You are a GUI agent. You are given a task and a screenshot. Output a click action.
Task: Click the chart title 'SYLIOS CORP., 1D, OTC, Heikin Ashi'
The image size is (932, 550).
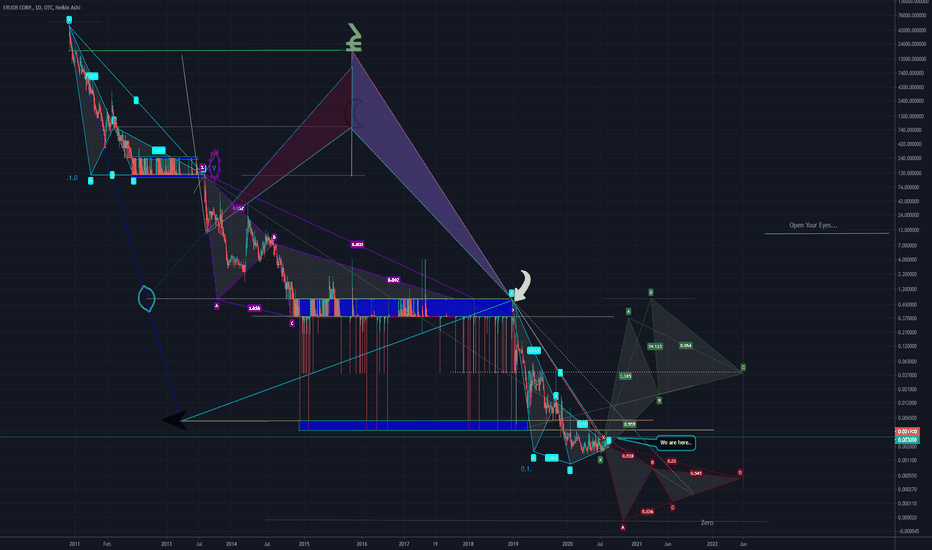click(42, 7)
